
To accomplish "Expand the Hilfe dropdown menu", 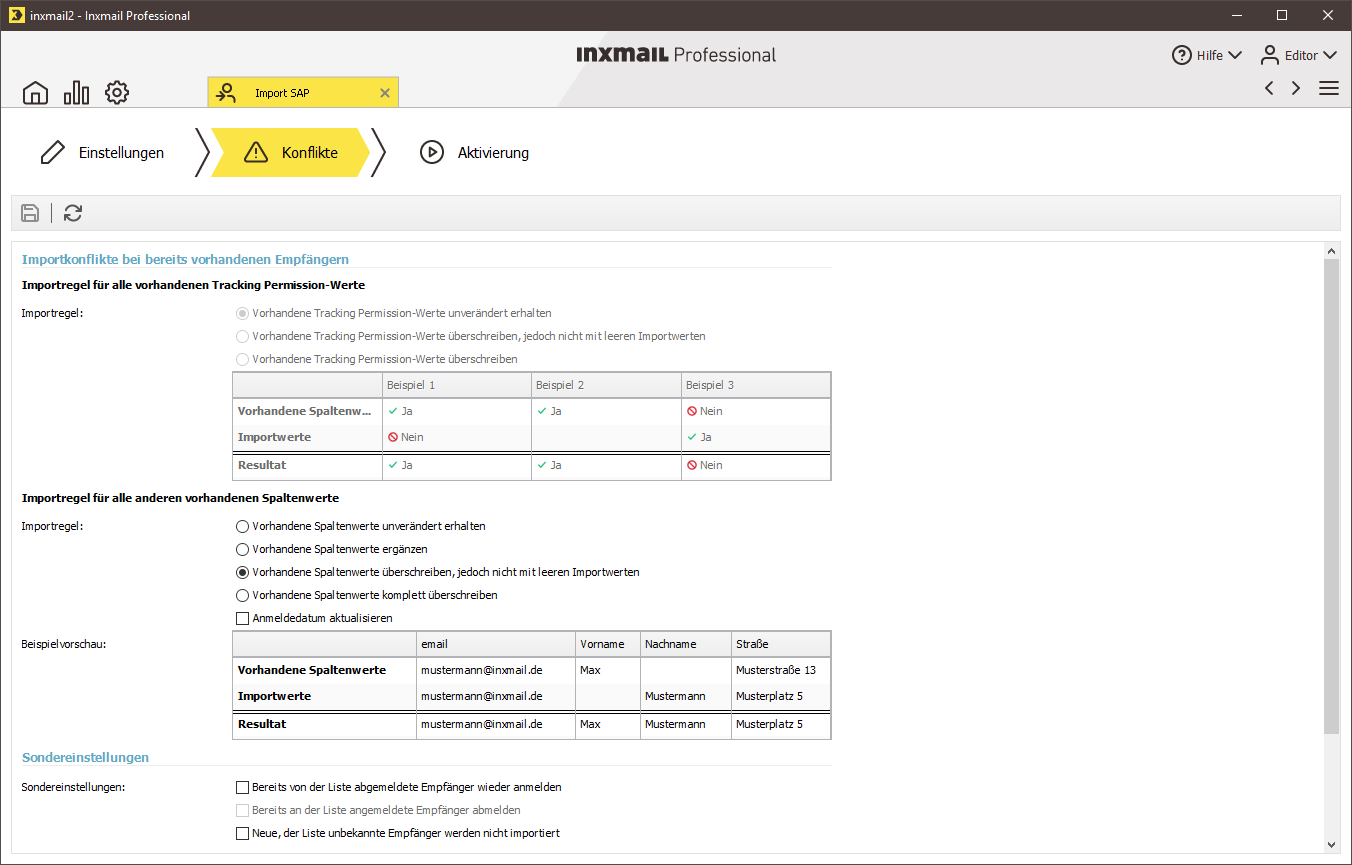I will click(x=1234, y=56).
